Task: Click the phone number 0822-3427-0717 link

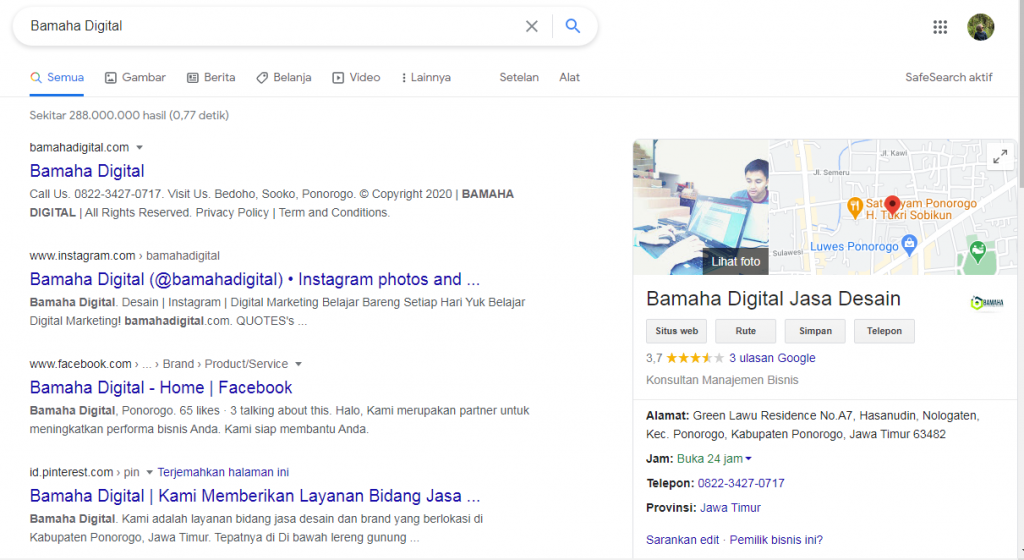Action: pos(741,484)
